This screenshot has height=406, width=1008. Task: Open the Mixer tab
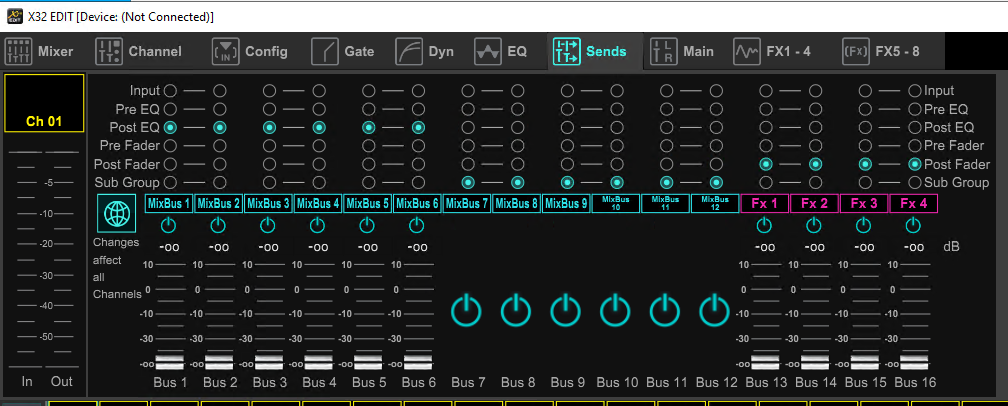coord(40,51)
